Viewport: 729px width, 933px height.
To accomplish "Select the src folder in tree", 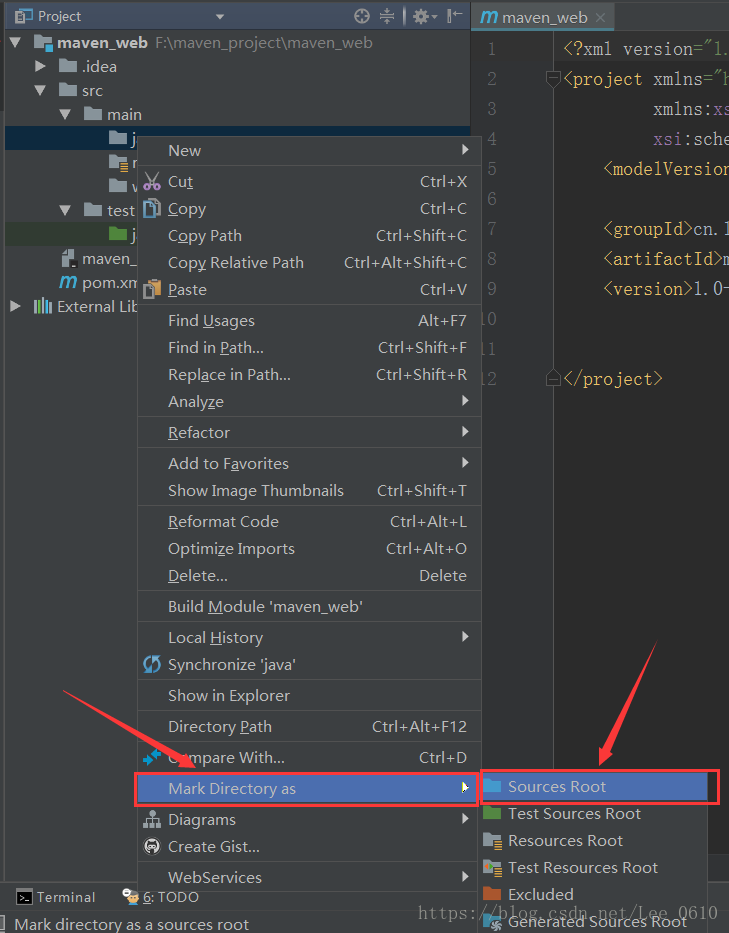I will [81, 90].
